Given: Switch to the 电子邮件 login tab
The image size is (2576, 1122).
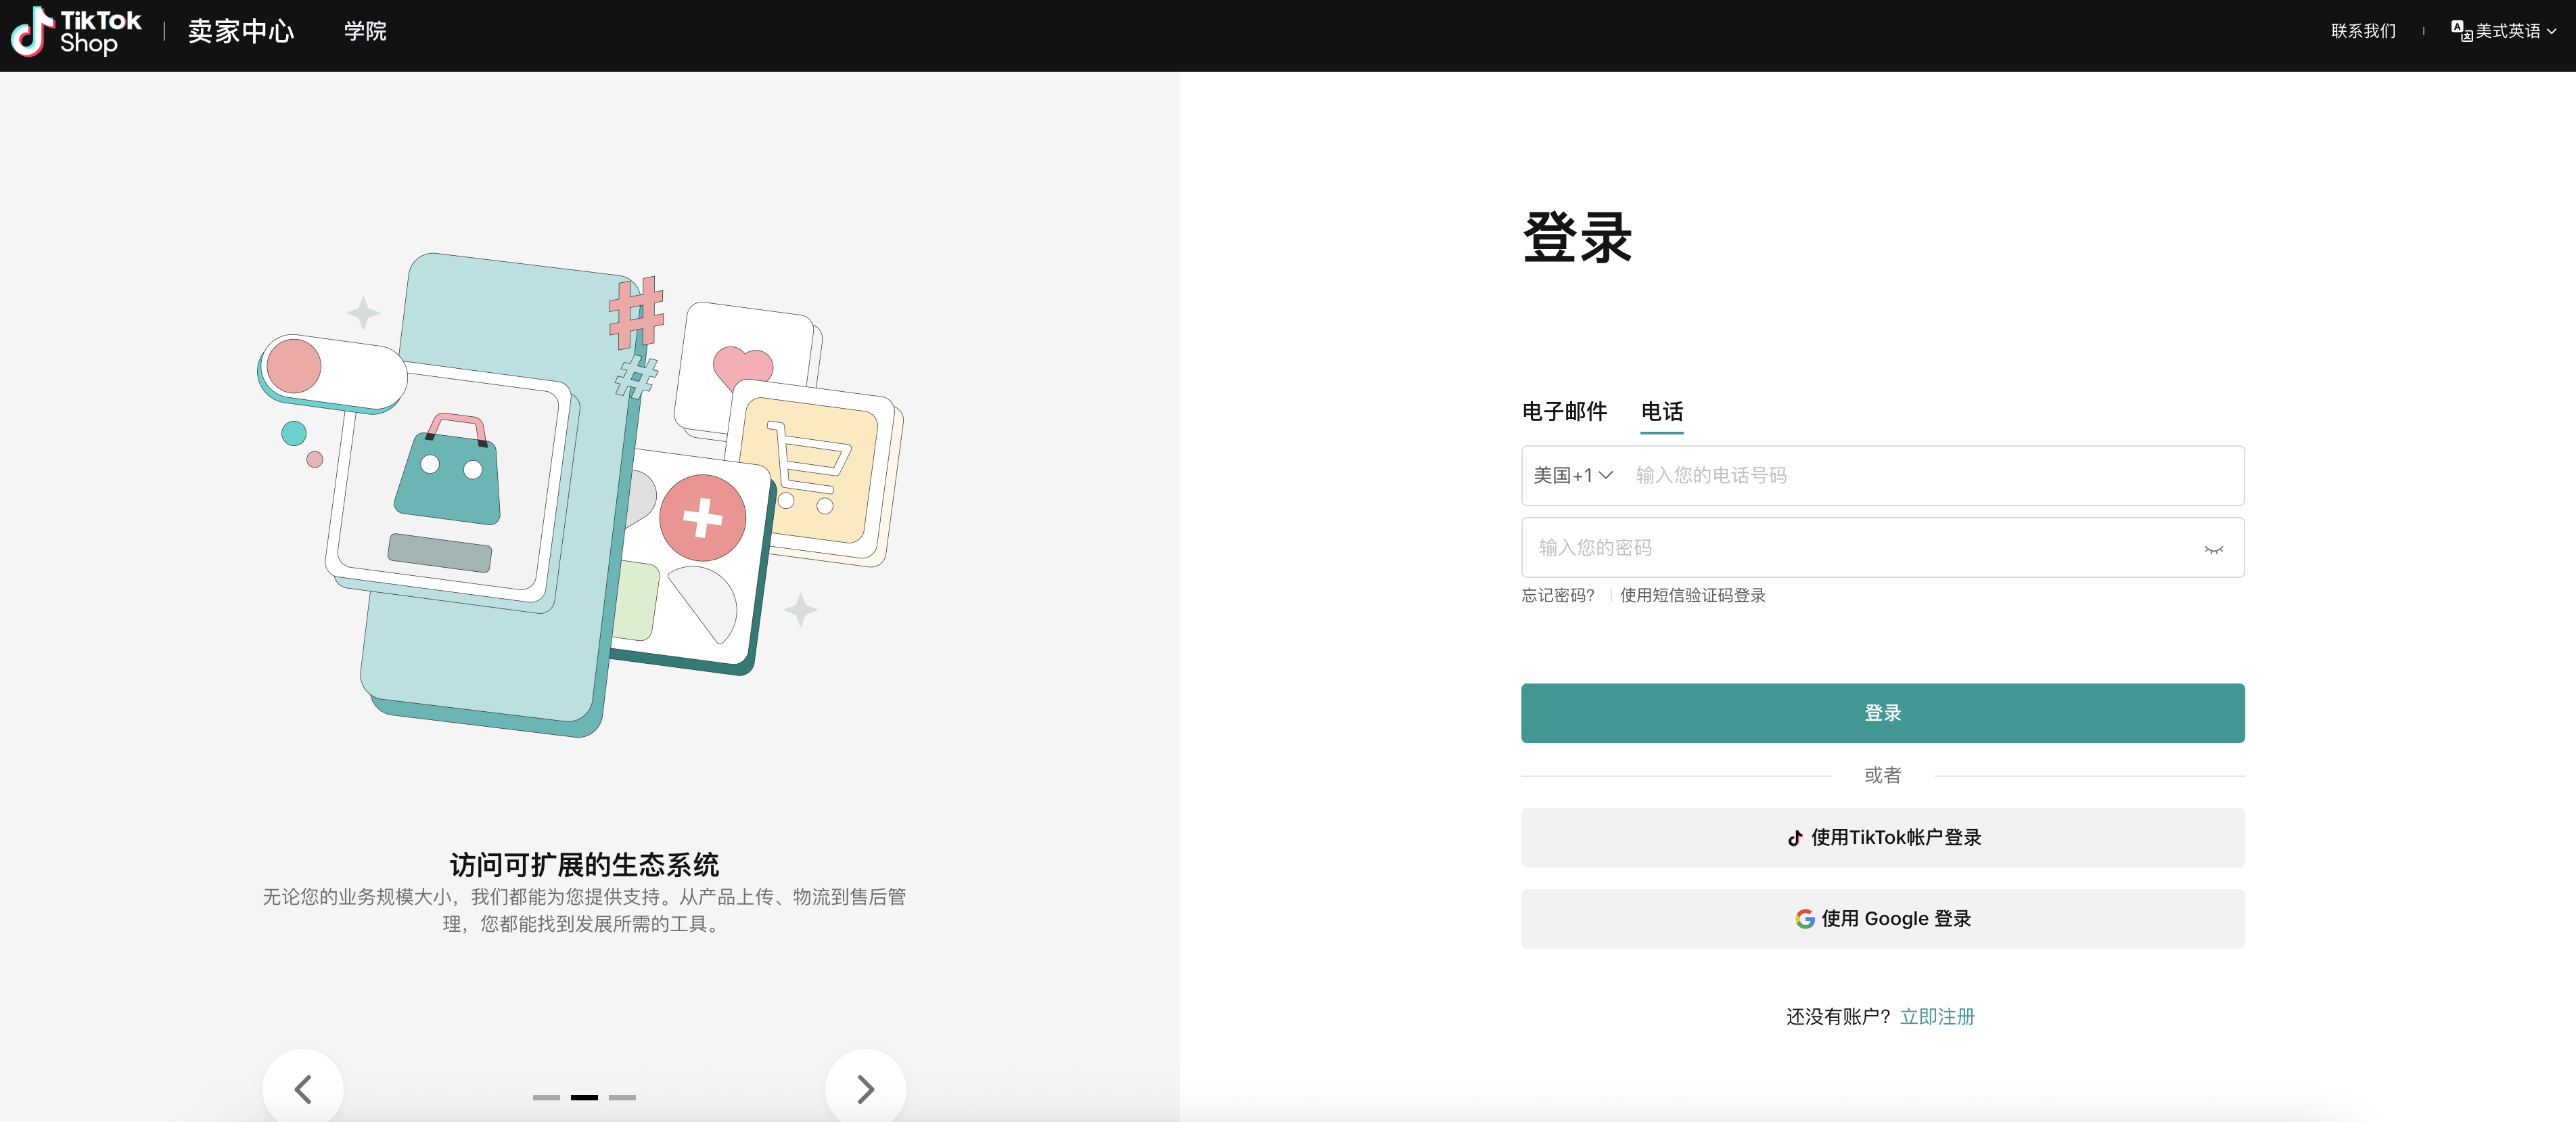Looking at the screenshot, I should pos(1564,412).
